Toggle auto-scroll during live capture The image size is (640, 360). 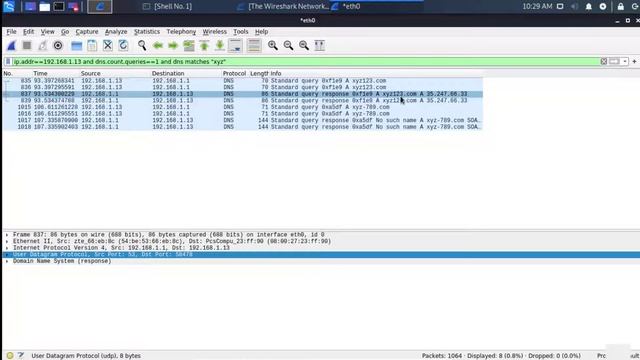click(236, 46)
